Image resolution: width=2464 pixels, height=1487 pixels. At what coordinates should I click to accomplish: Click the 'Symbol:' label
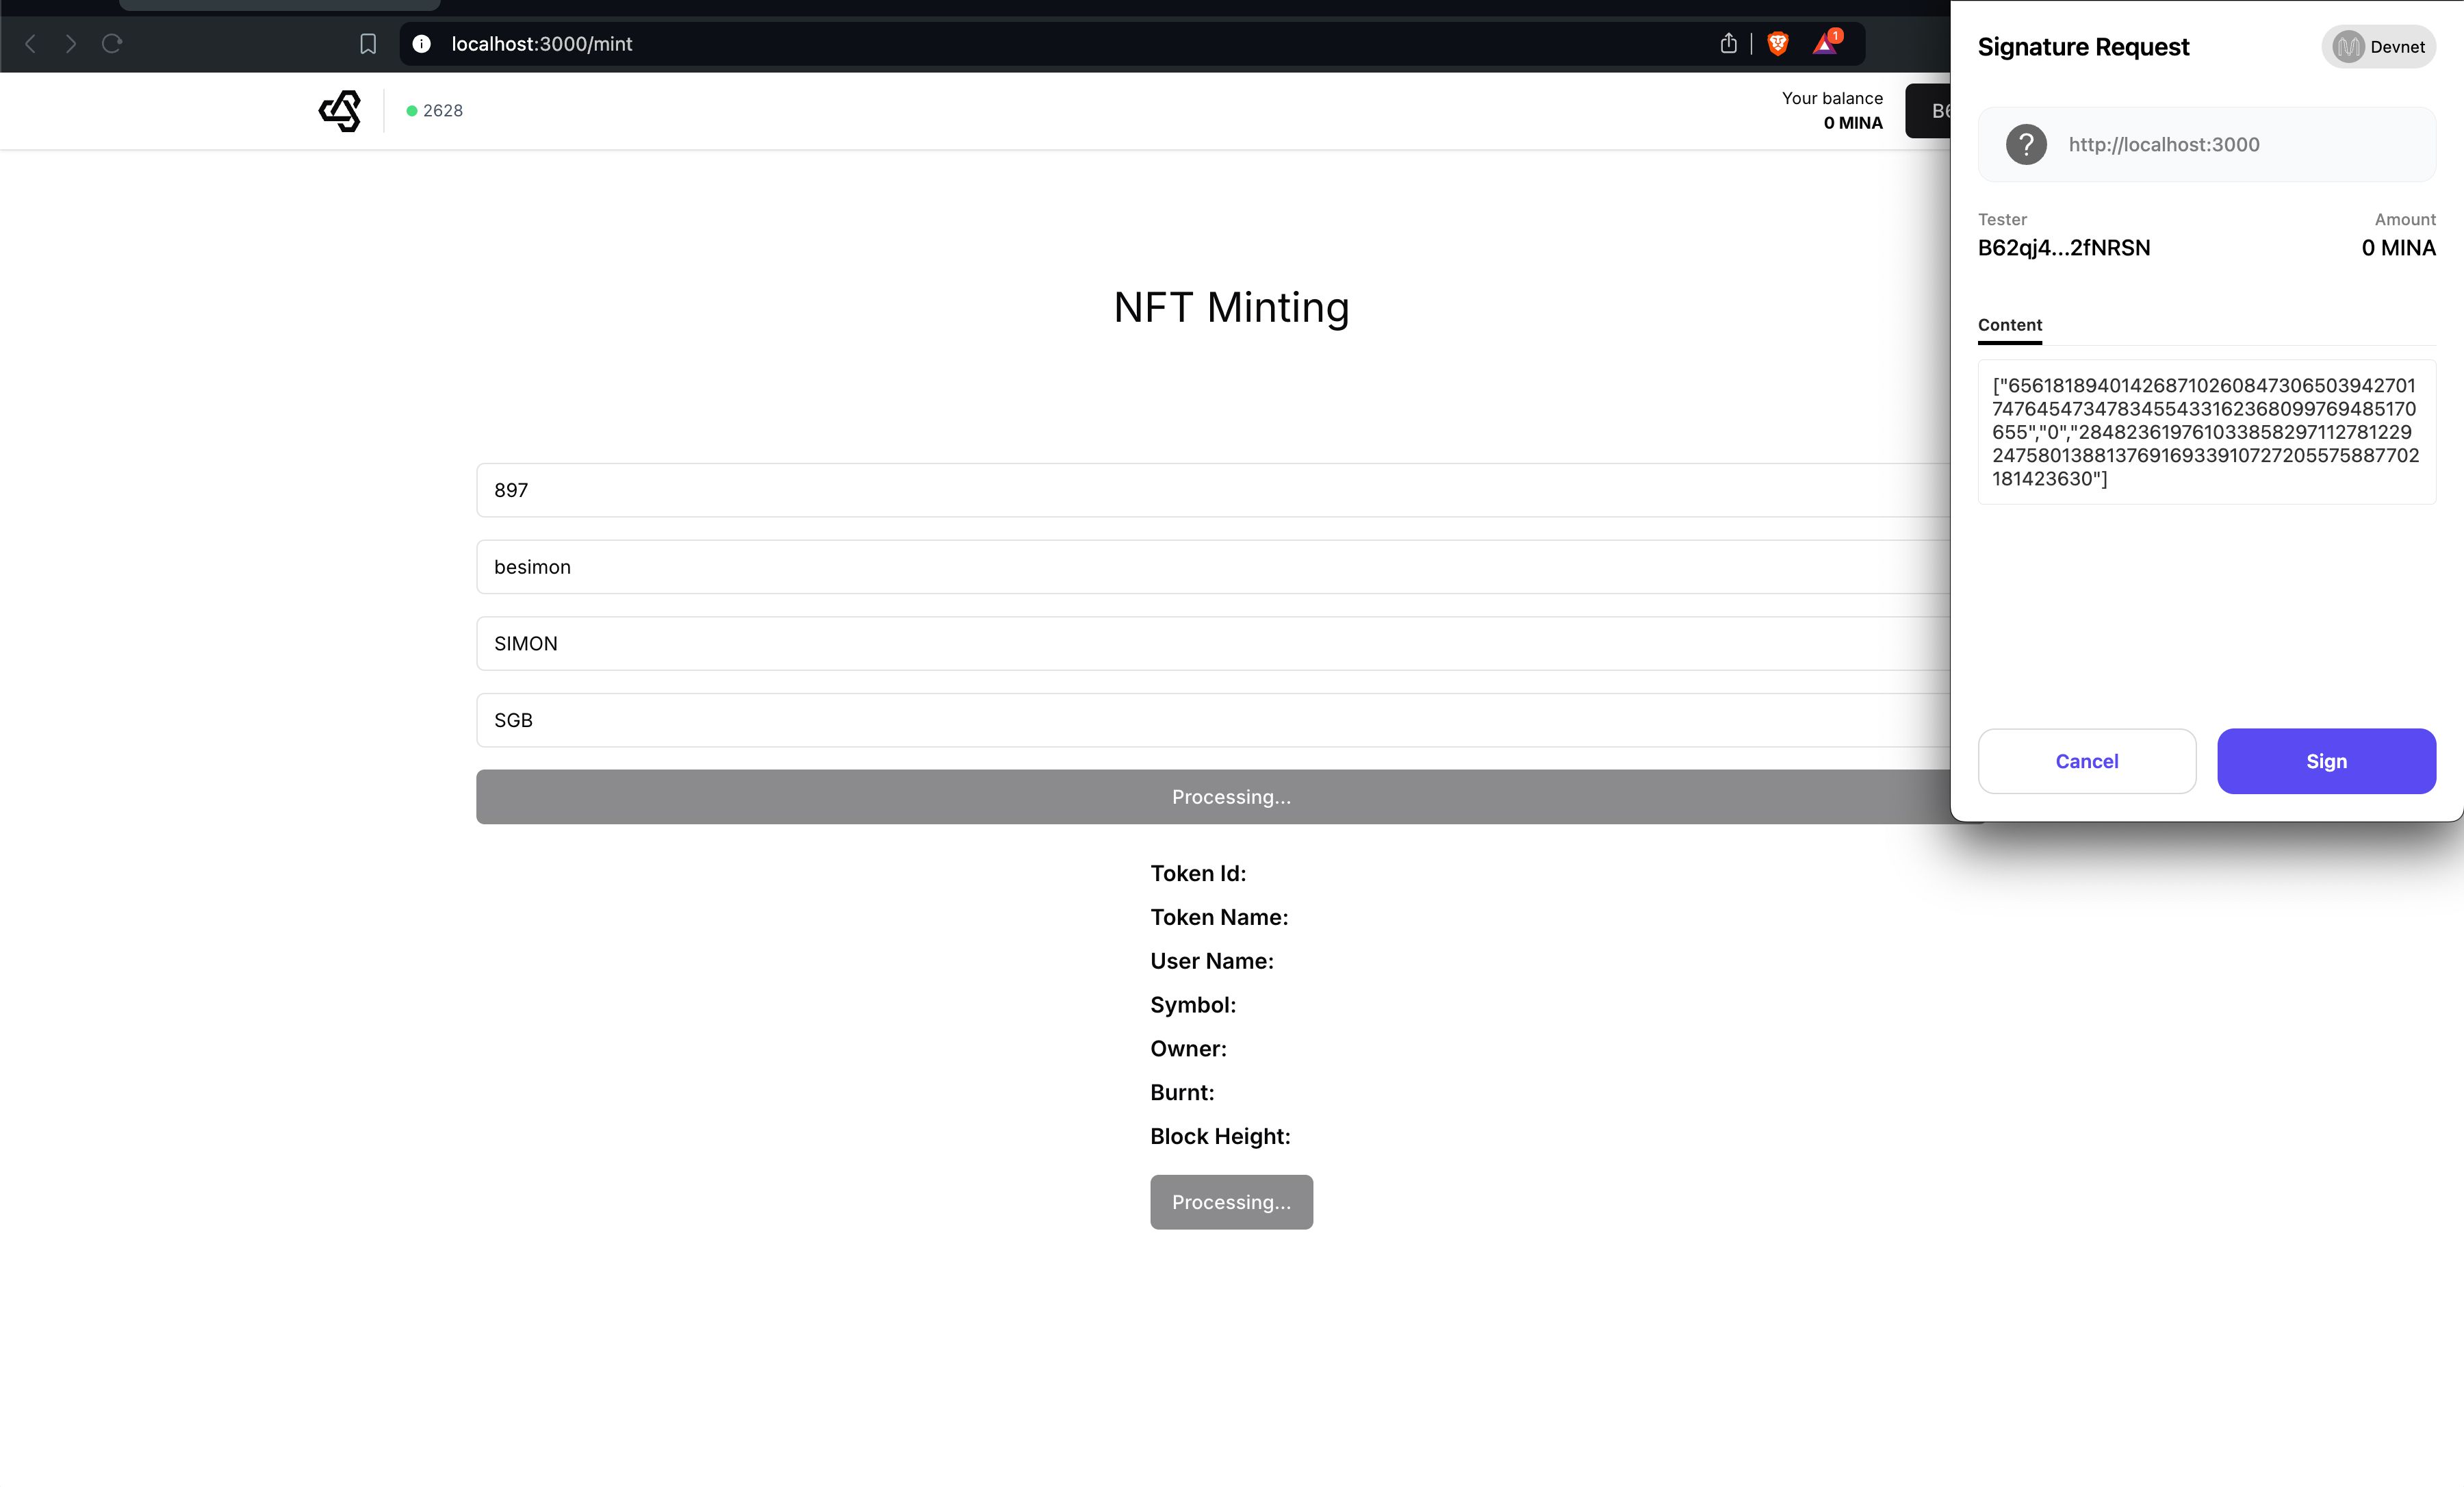(x=1193, y=1005)
